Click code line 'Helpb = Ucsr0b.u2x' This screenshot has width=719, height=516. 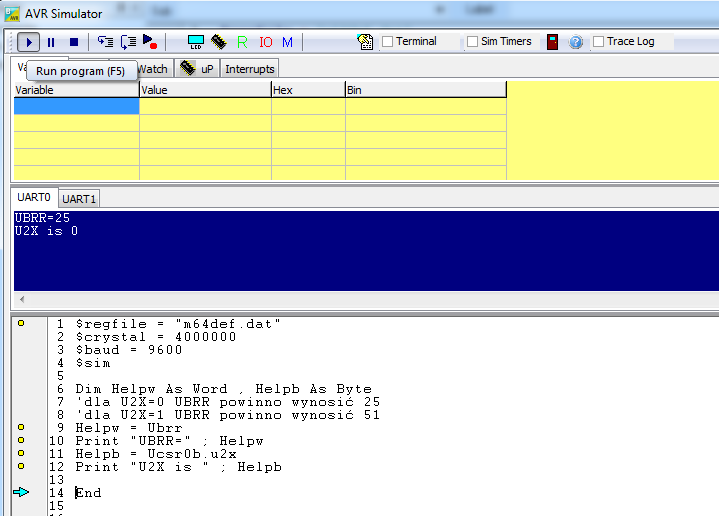tap(156, 454)
